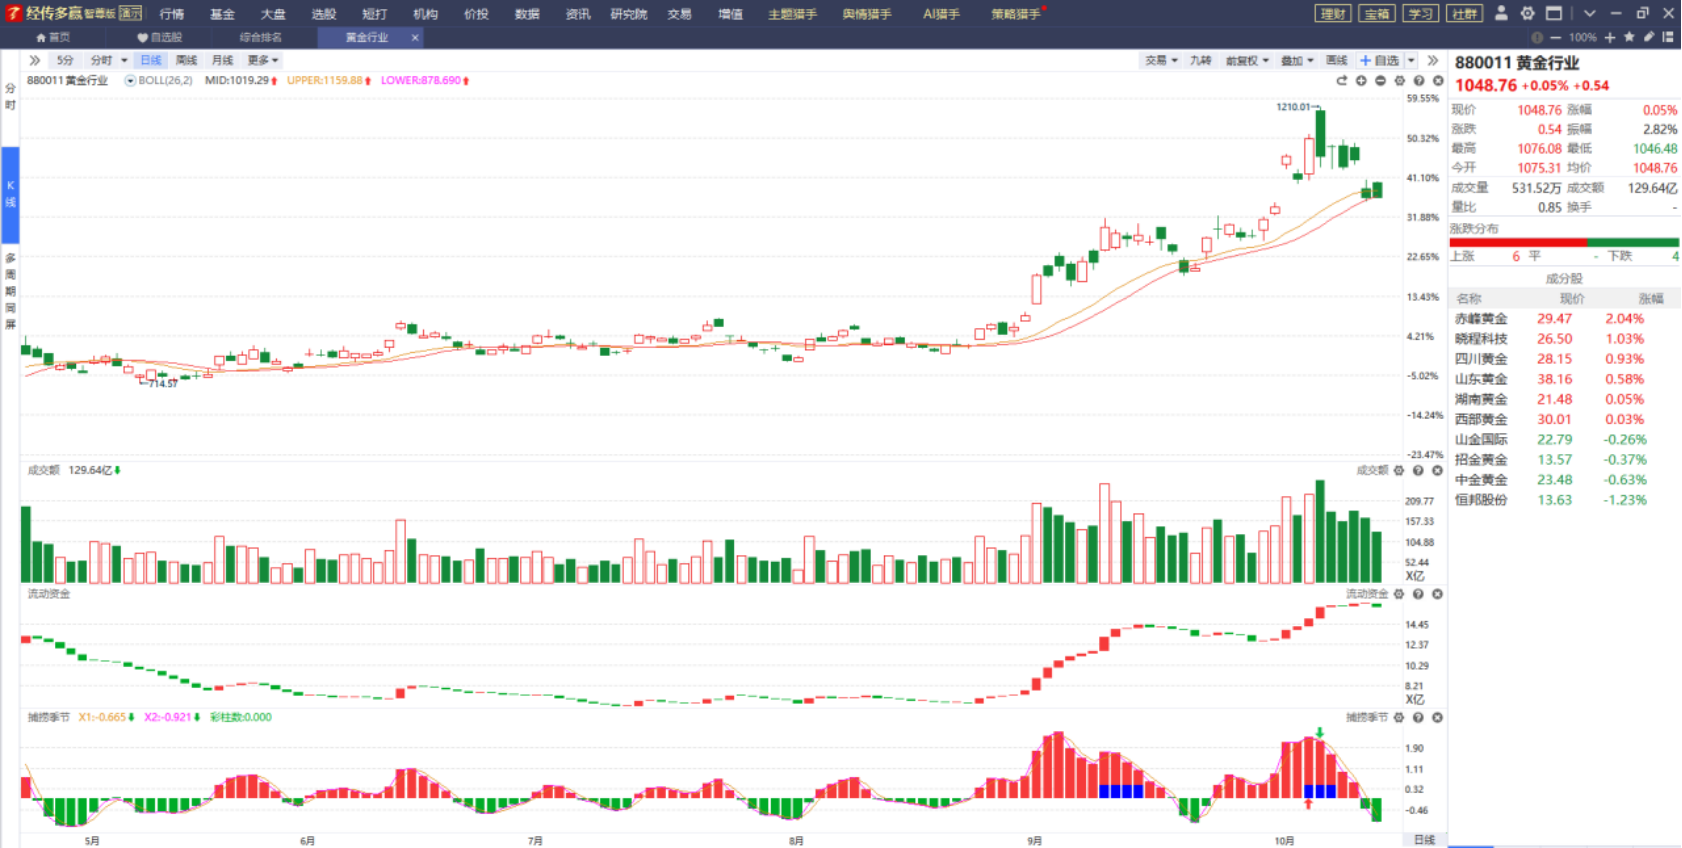
Task: Click the zoom-out minus icon on main chart
Action: pyautogui.click(x=1380, y=81)
